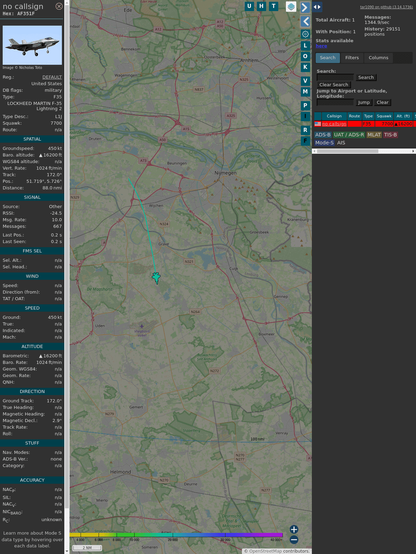
Task: Switch to the Columns tab
Action: click(x=378, y=58)
